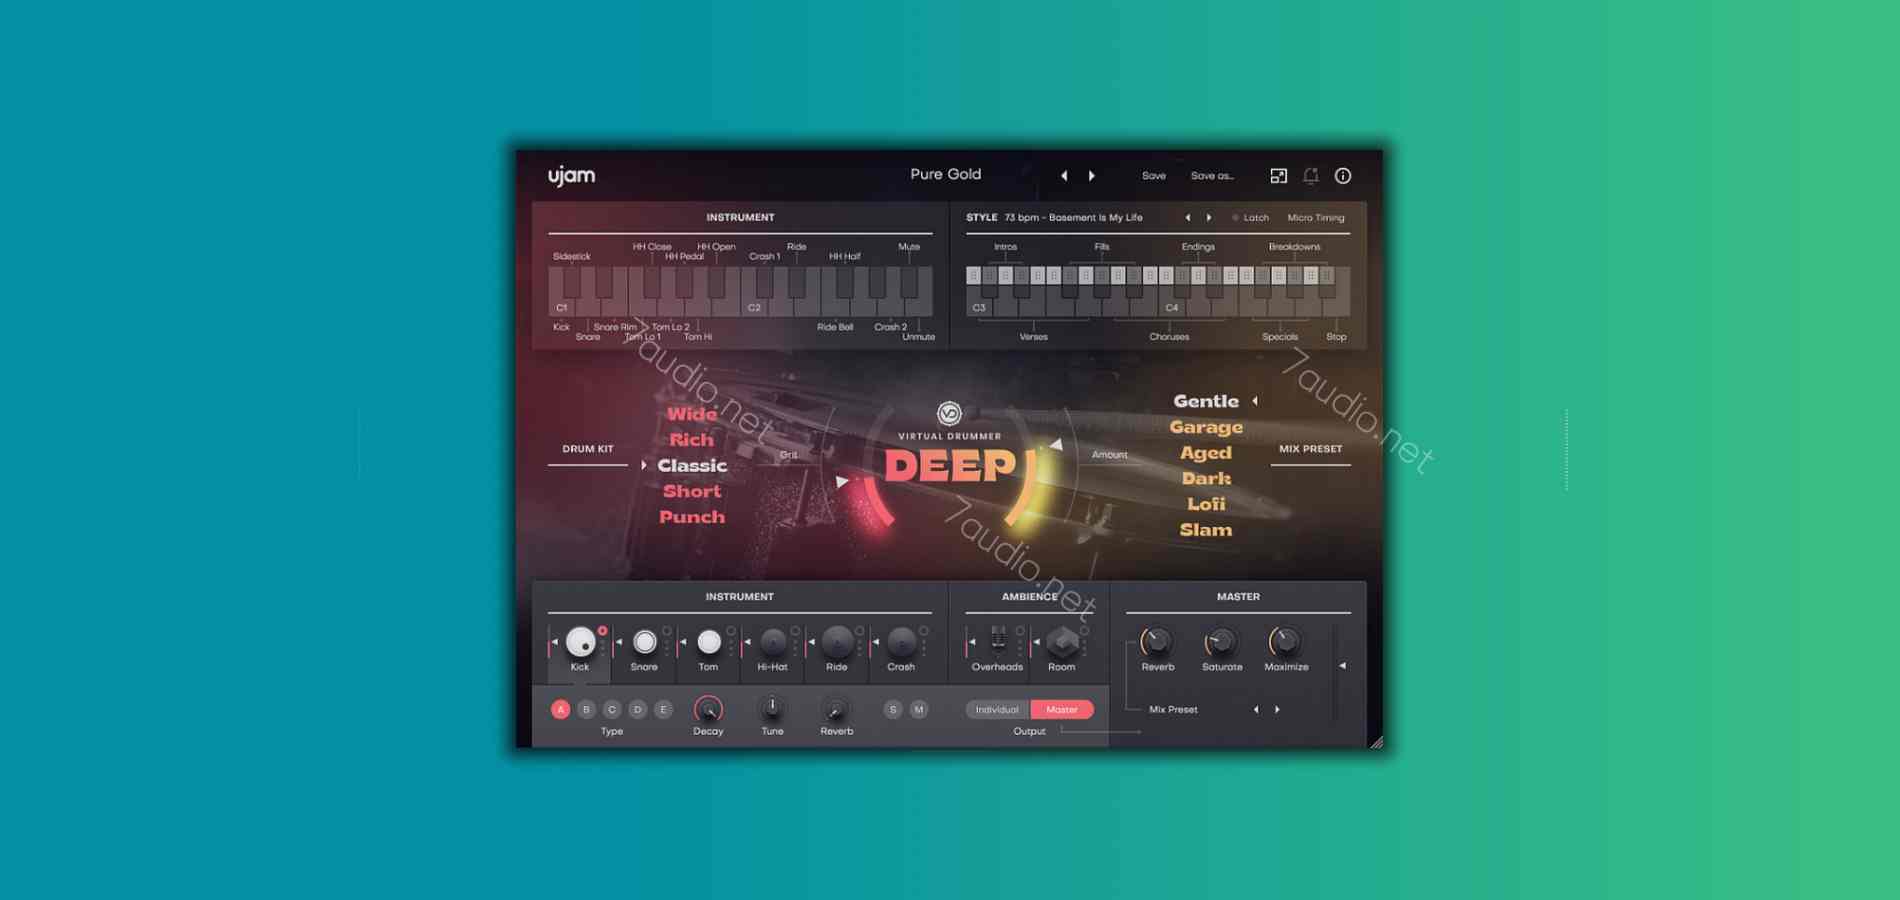1900x900 pixels.
Task: Choose the Short drum kit
Action: [692, 492]
